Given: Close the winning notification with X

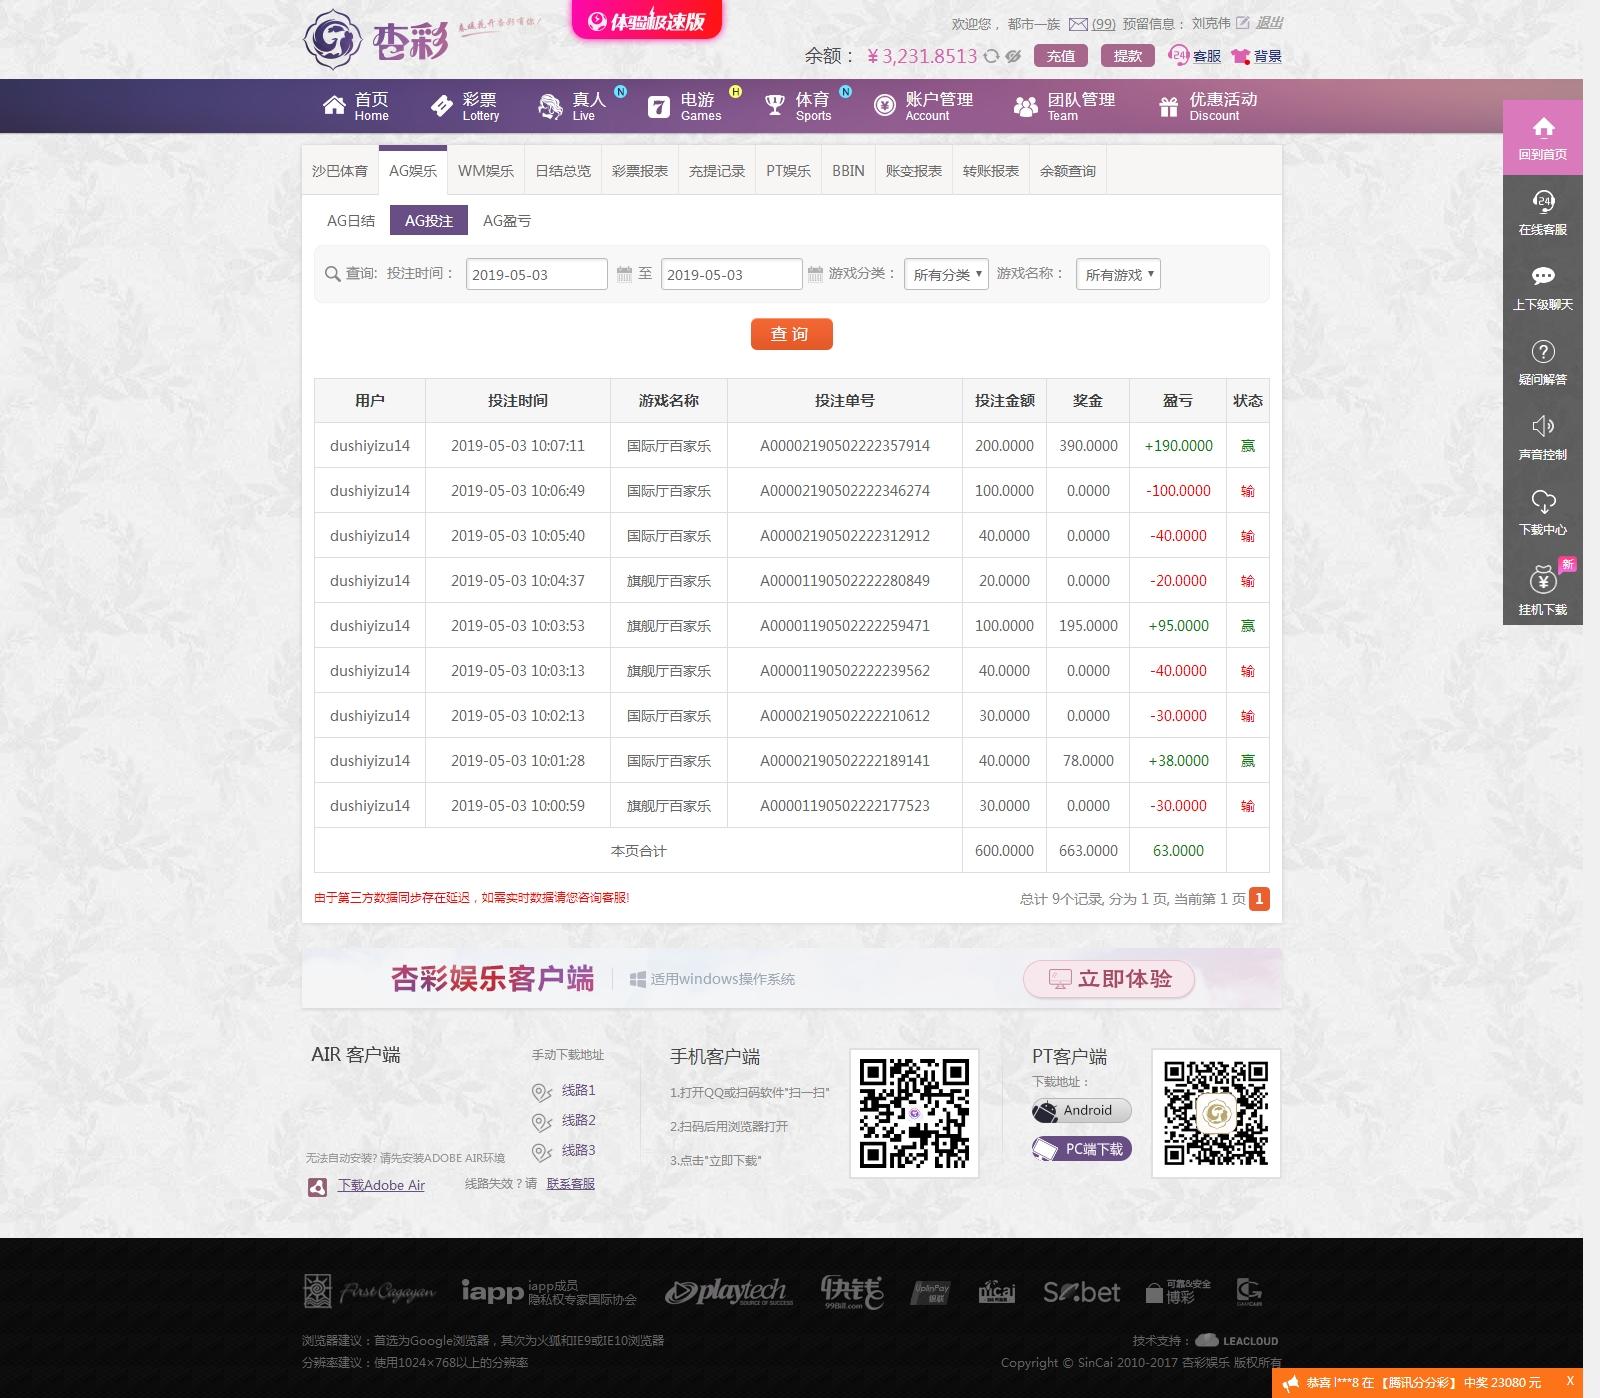Looking at the screenshot, I should (x=1570, y=1381).
